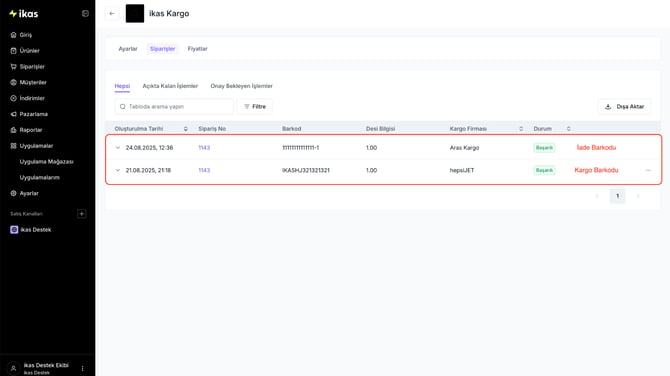Open the hepsiJET row actions menu
The image size is (670, 376).
[648, 170]
